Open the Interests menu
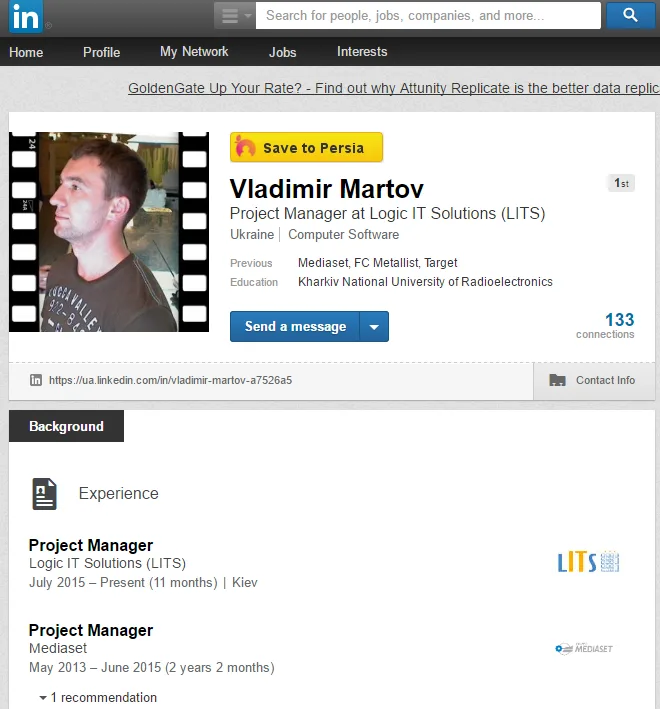Viewport: 660px width, 709px height. [362, 52]
